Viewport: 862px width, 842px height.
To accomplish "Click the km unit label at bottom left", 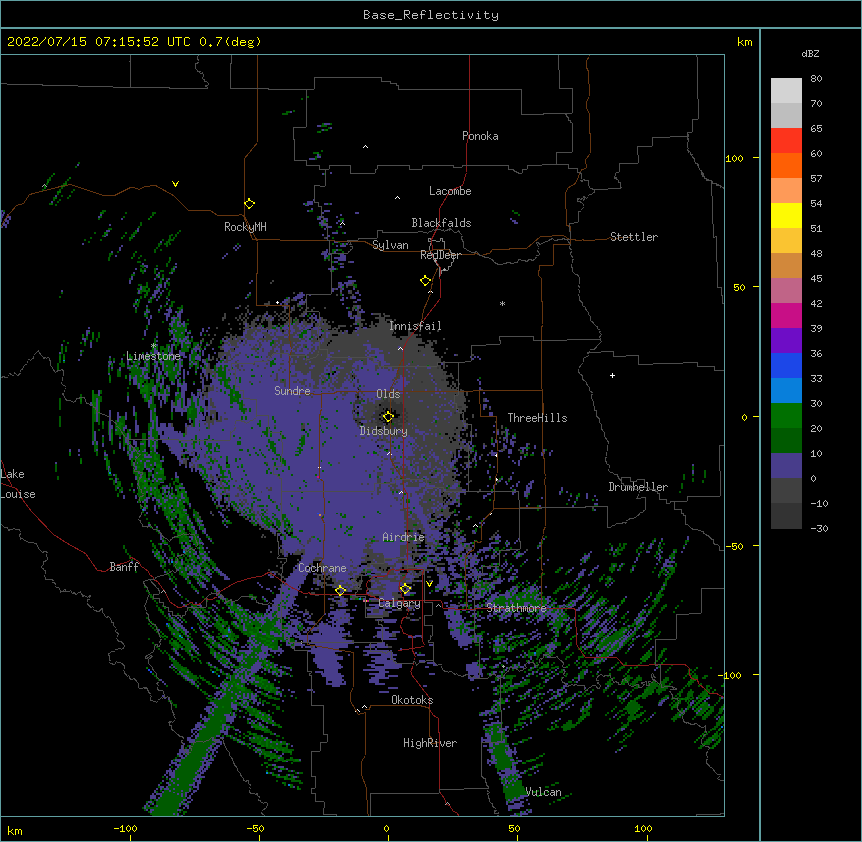I will click(x=14, y=830).
